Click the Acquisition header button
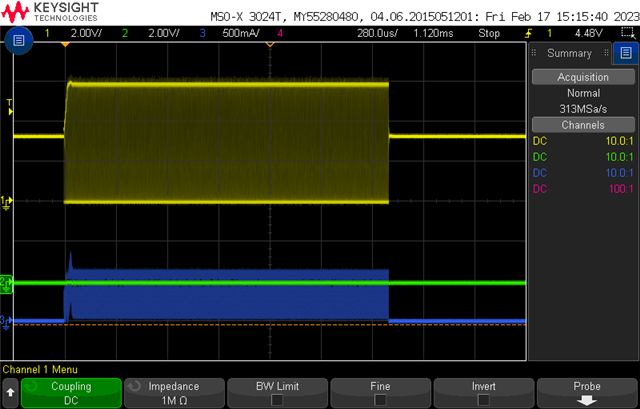640x409 pixels. click(x=583, y=77)
